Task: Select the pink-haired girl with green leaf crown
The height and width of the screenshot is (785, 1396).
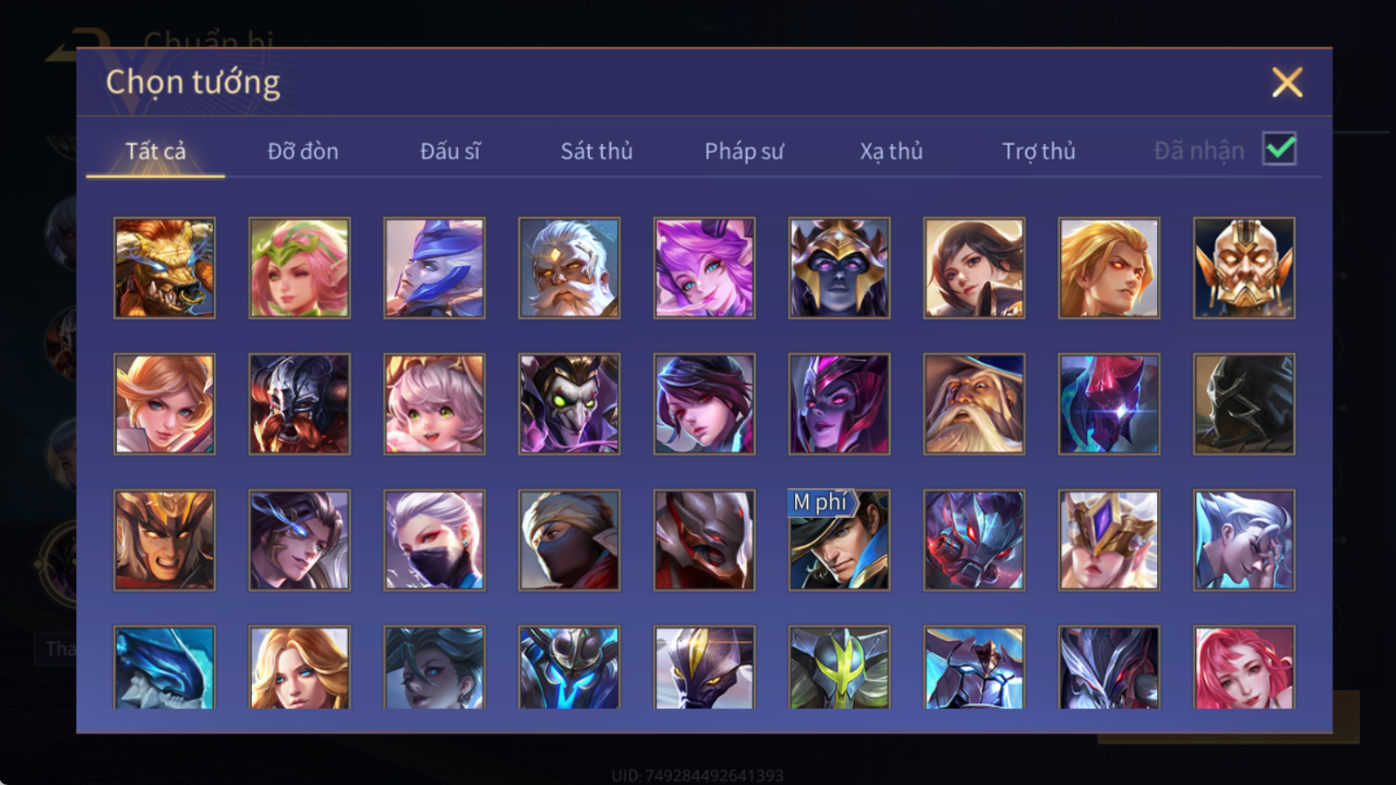Action: pos(299,268)
